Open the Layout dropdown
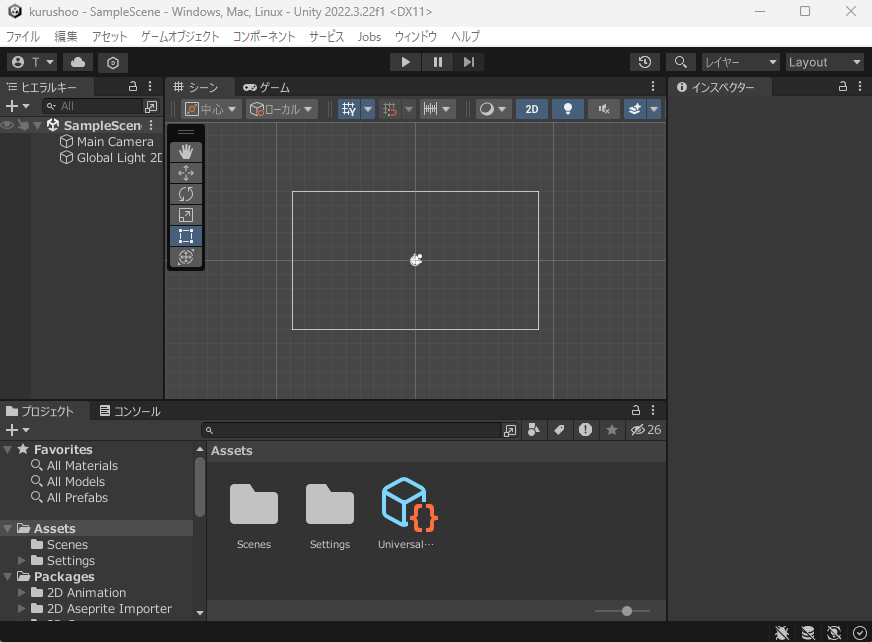Image resolution: width=872 pixels, height=642 pixels. [825, 62]
